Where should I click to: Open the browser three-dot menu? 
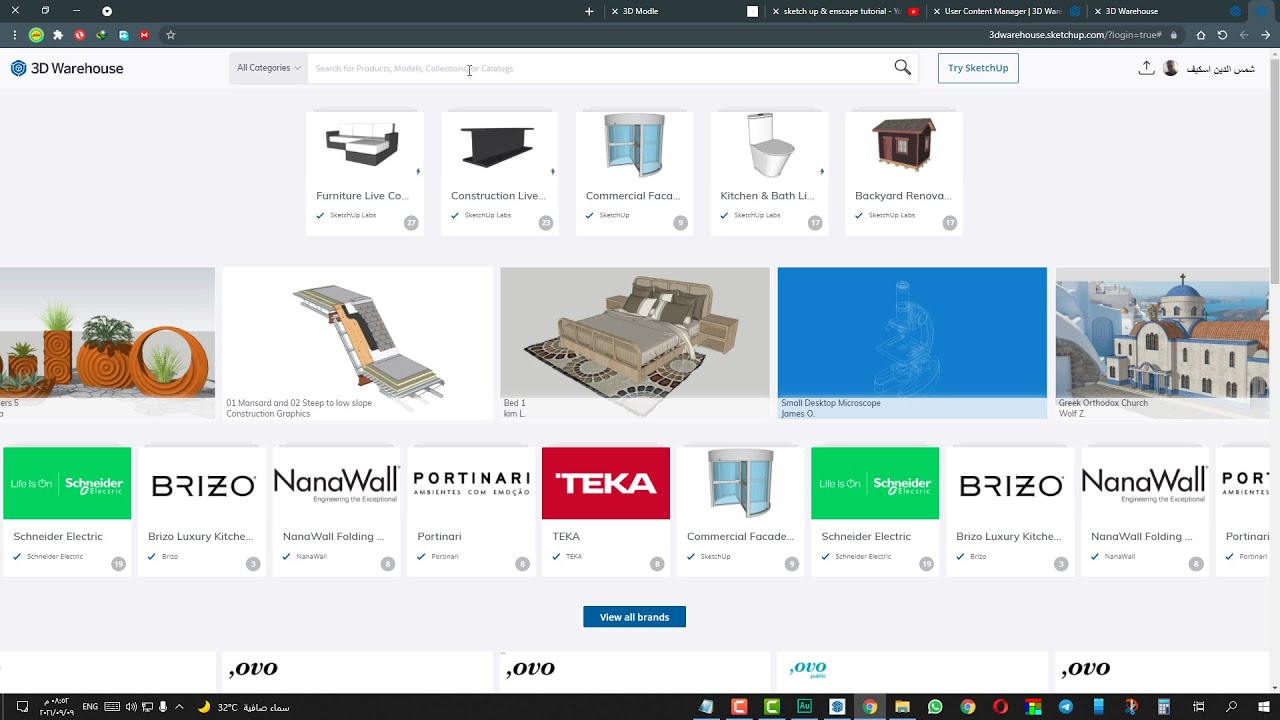(x=14, y=35)
